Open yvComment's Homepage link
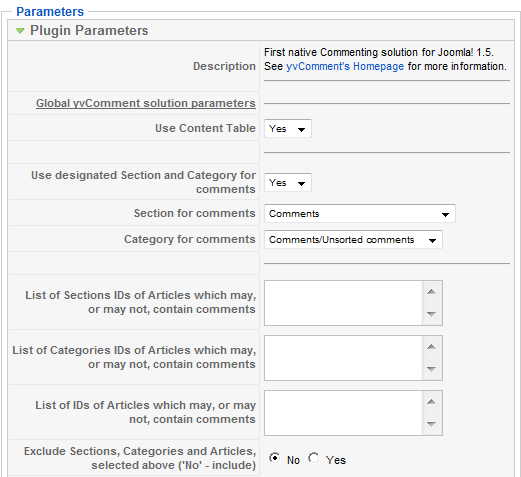This screenshot has width=521, height=477. (x=345, y=66)
